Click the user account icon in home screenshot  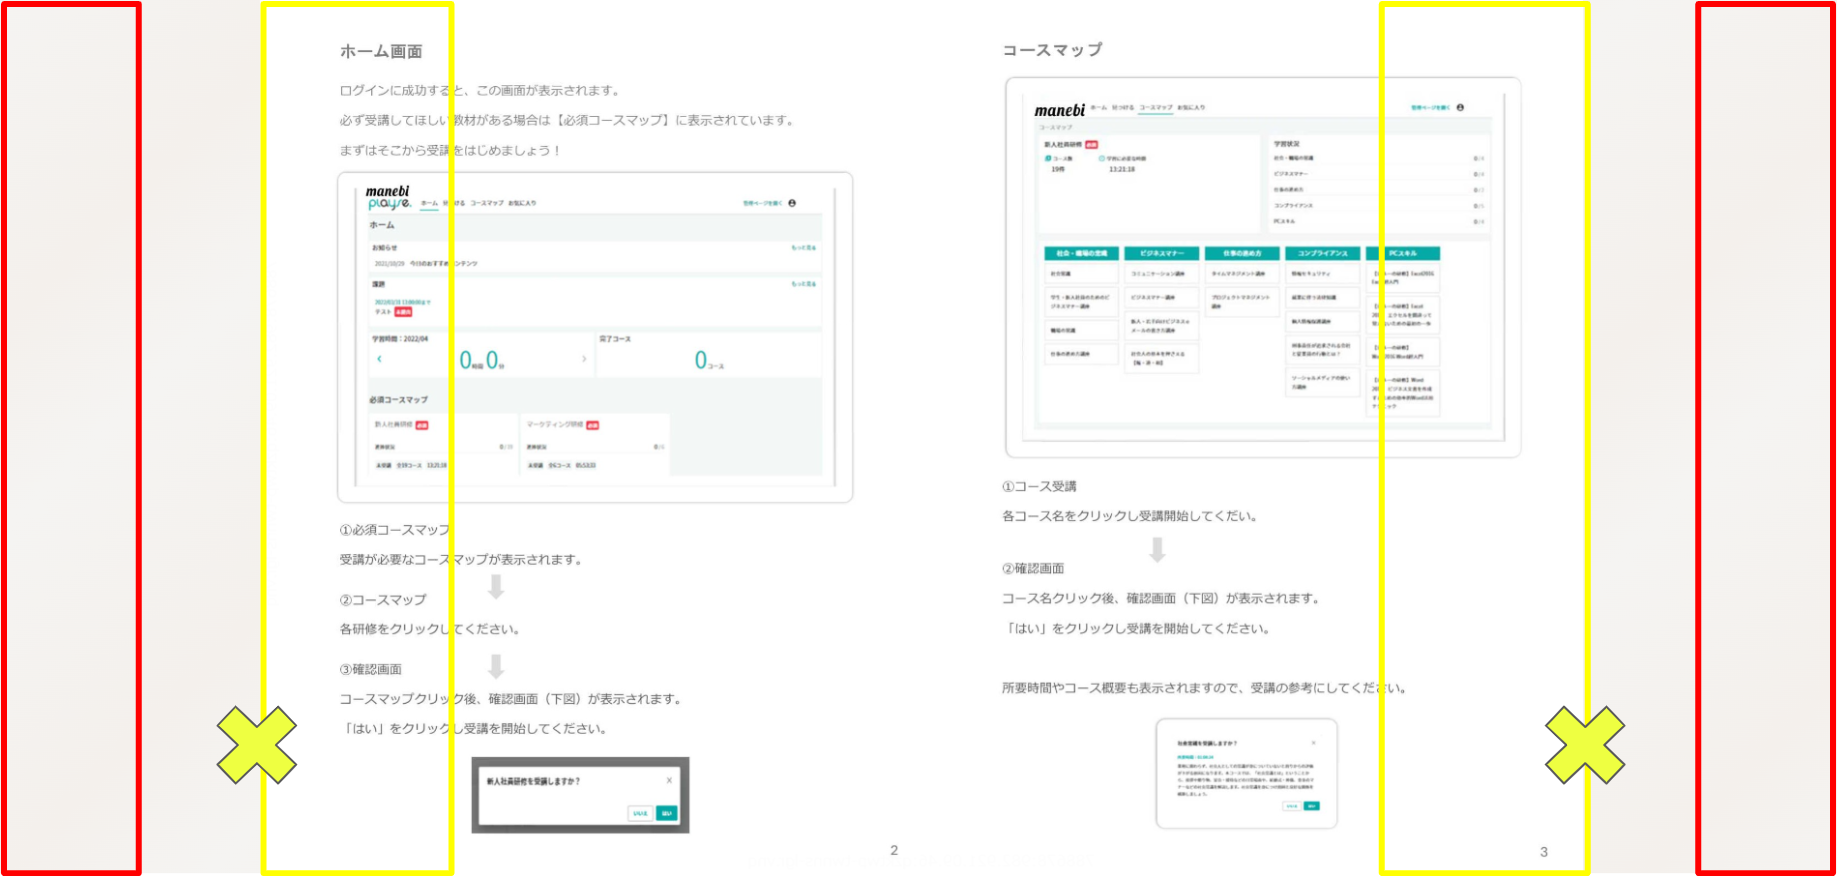pos(792,203)
